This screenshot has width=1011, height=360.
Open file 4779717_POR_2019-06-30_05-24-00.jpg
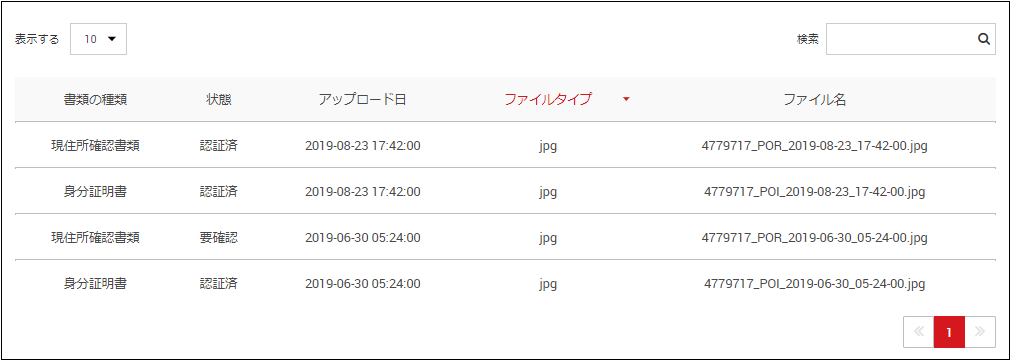pos(814,238)
